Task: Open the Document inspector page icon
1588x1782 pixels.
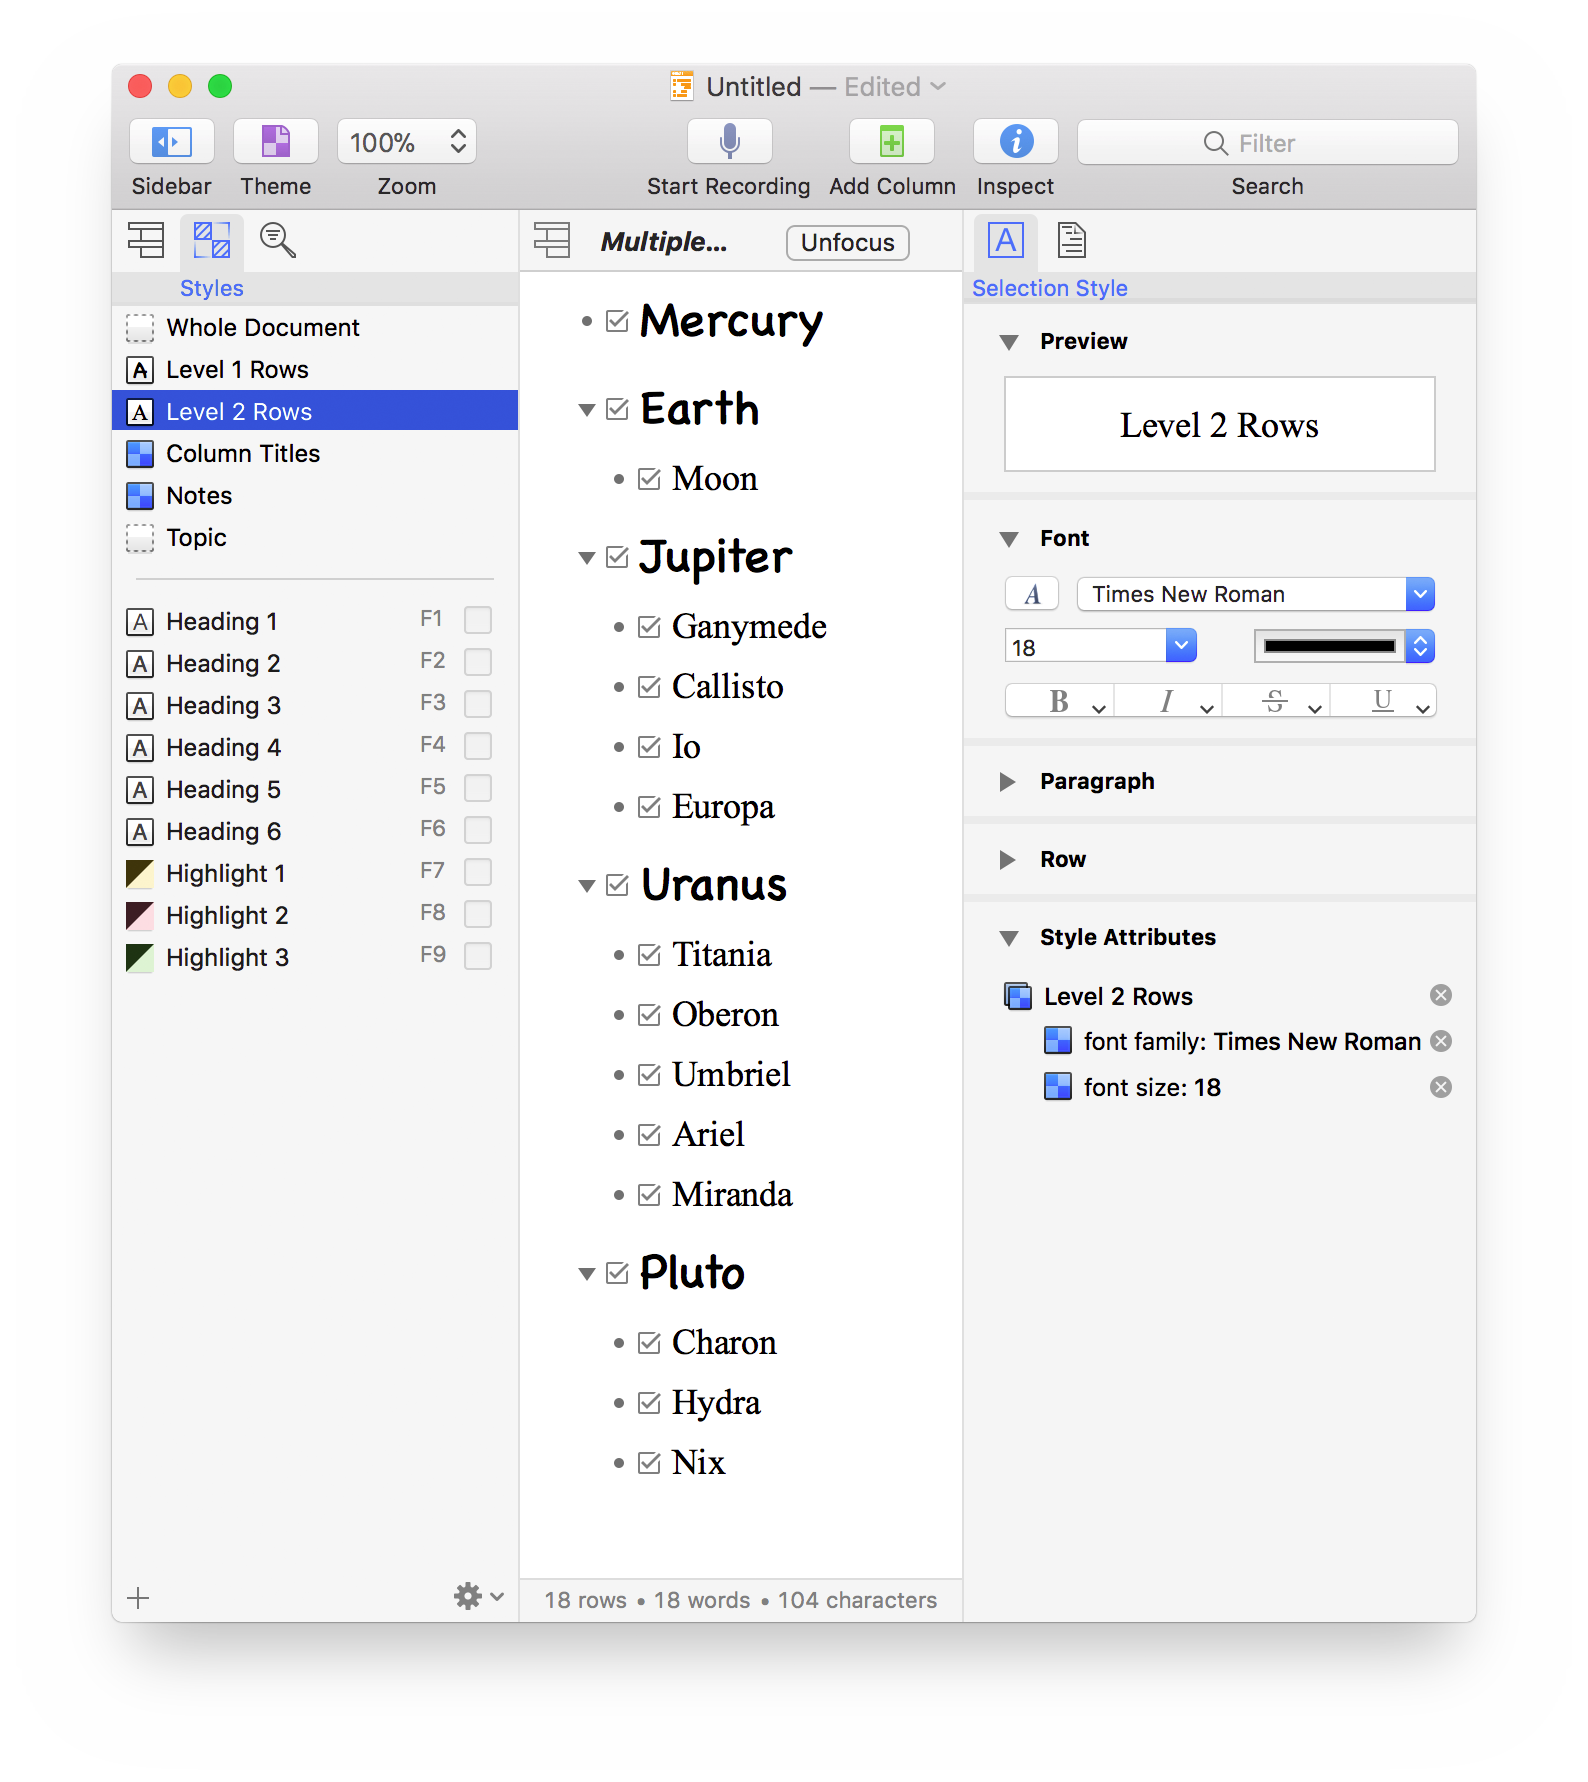Action: point(1071,241)
